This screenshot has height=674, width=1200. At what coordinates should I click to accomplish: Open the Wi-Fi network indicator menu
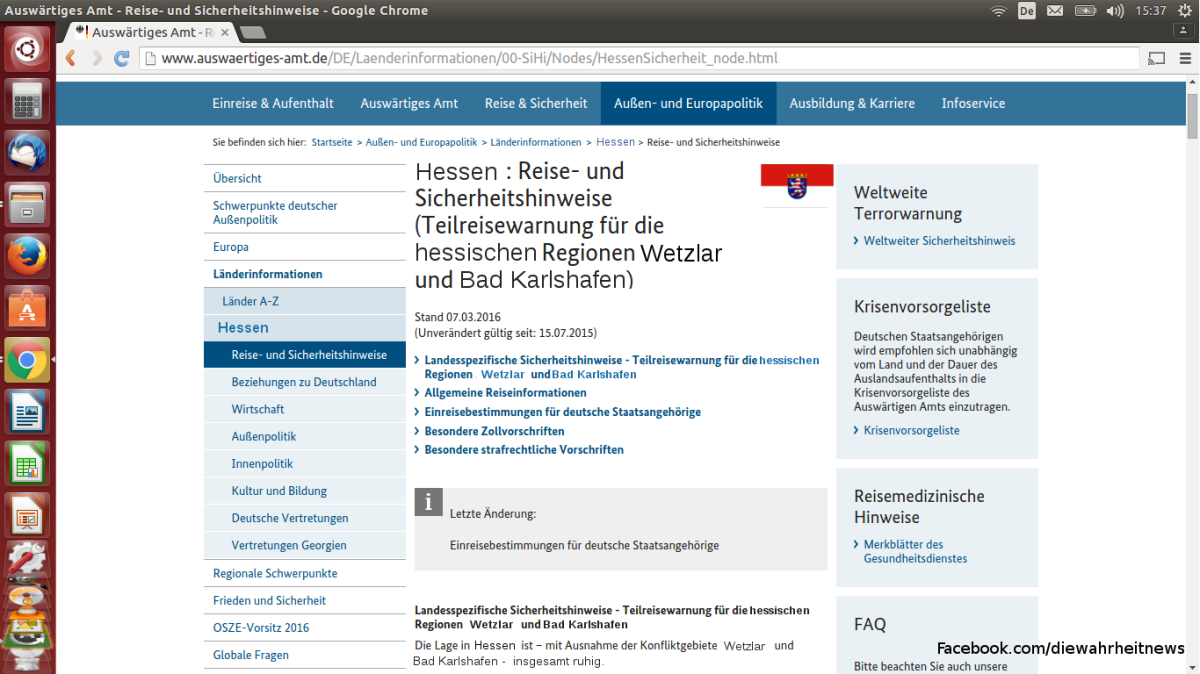tap(998, 11)
